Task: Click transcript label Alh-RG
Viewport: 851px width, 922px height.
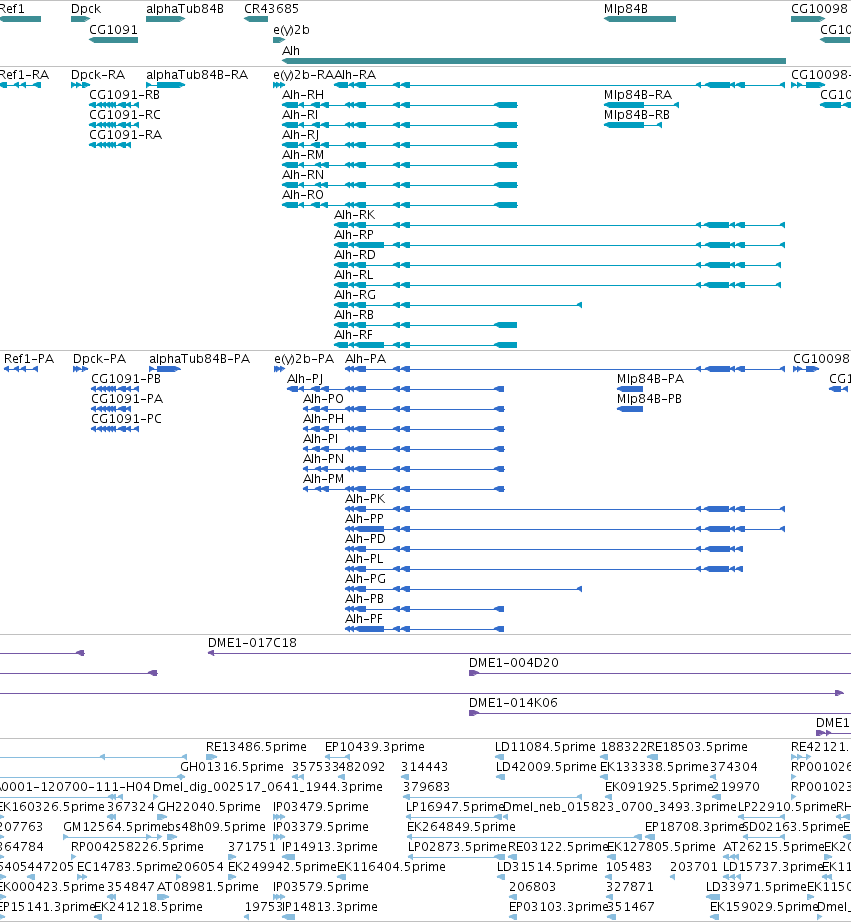Action: (x=355, y=295)
